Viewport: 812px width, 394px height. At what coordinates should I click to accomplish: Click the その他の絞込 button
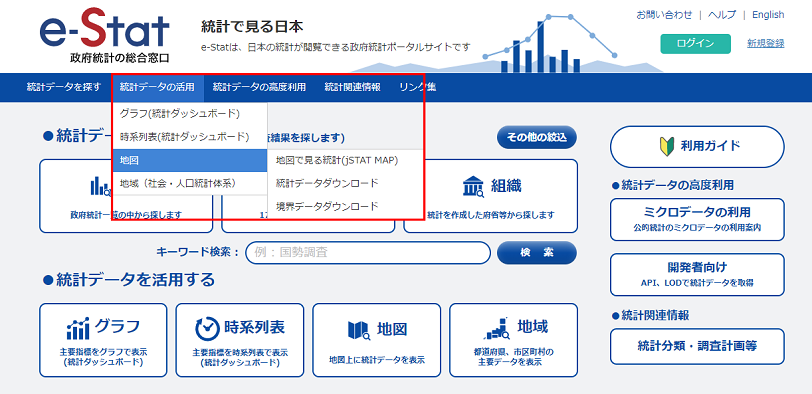[536, 137]
